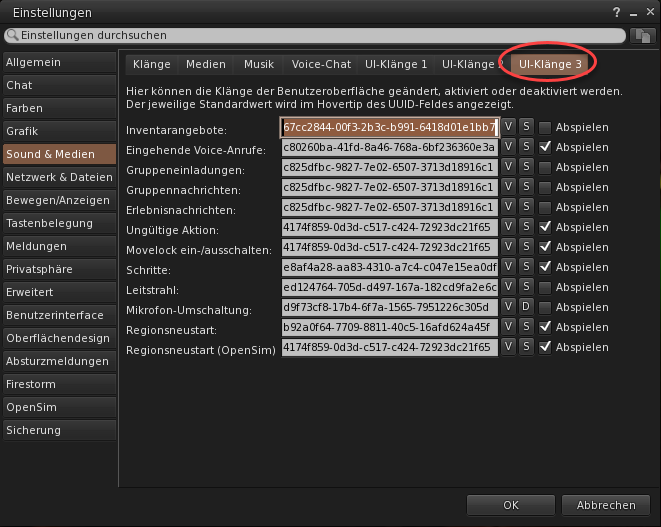The image size is (661, 527).
Task: Toggle the Abspielen checkbox for Mikrofon-Umschaltung
Action: tap(545, 307)
